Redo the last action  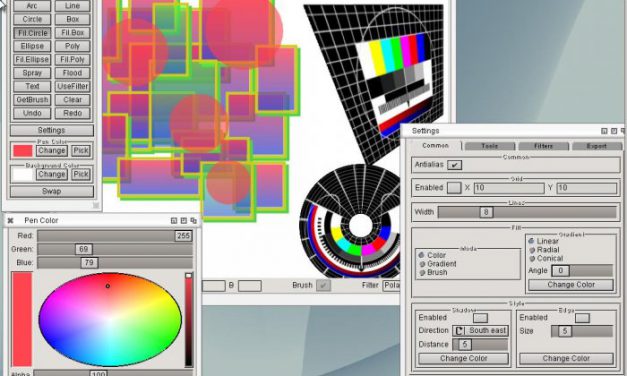[72, 113]
